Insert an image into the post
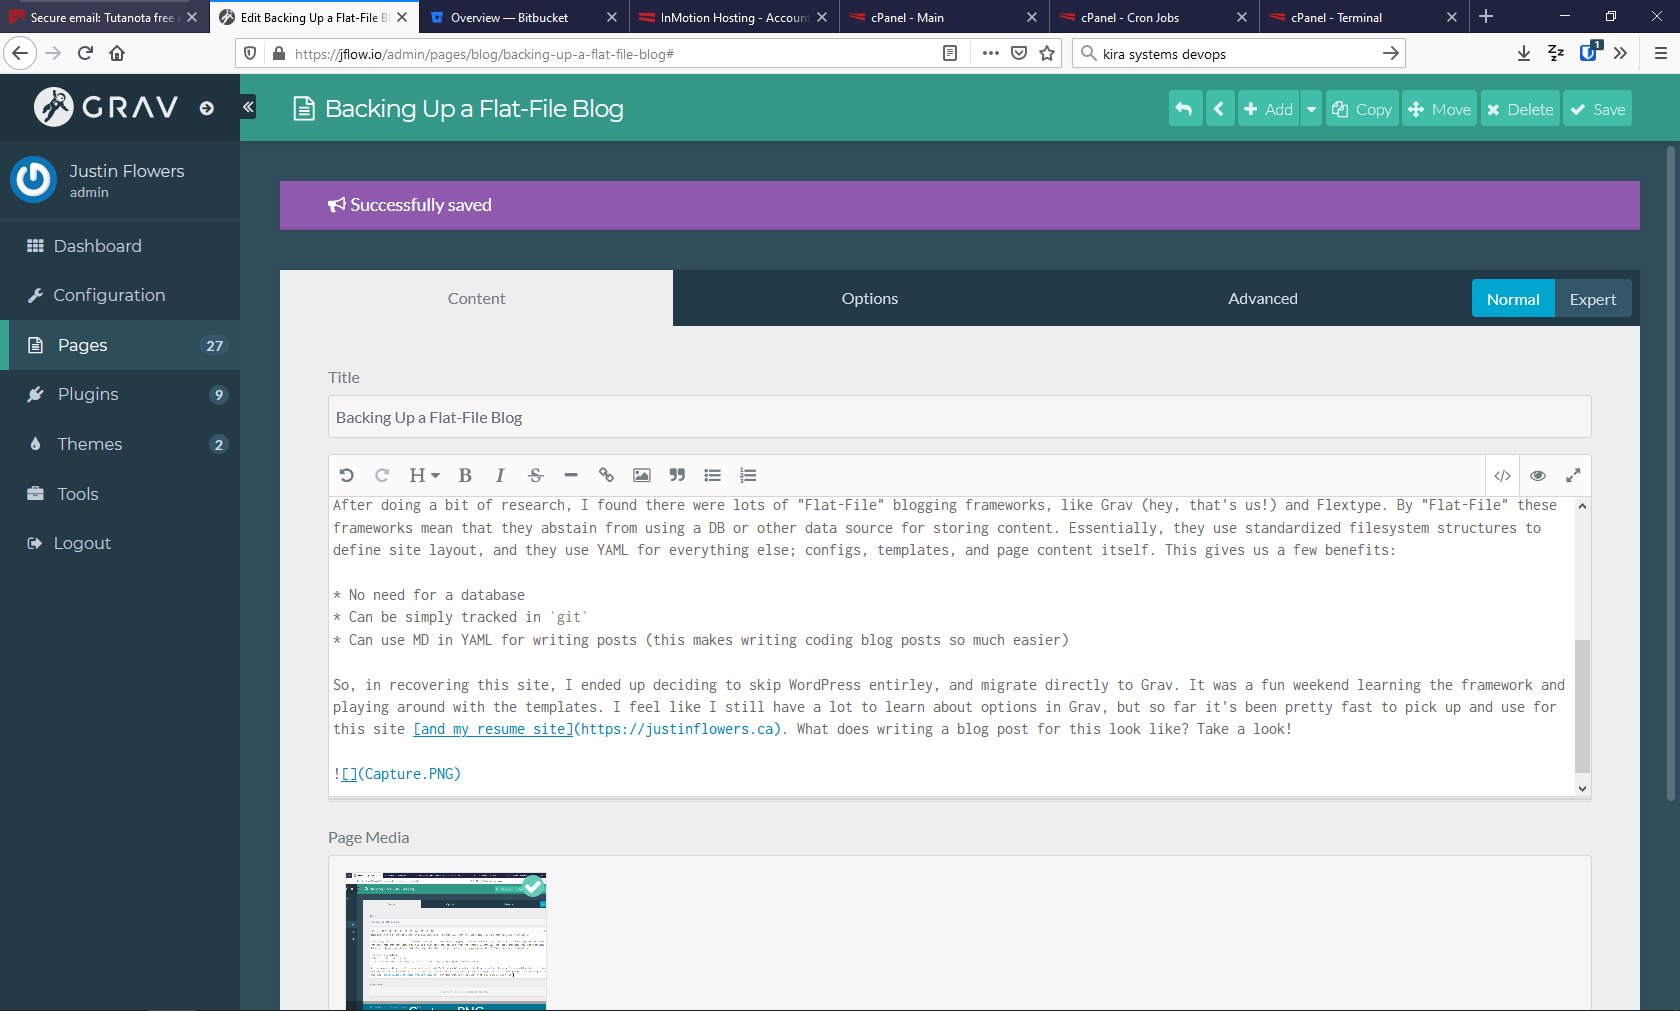The image size is (1680, 1011). [x=641, y=475]
